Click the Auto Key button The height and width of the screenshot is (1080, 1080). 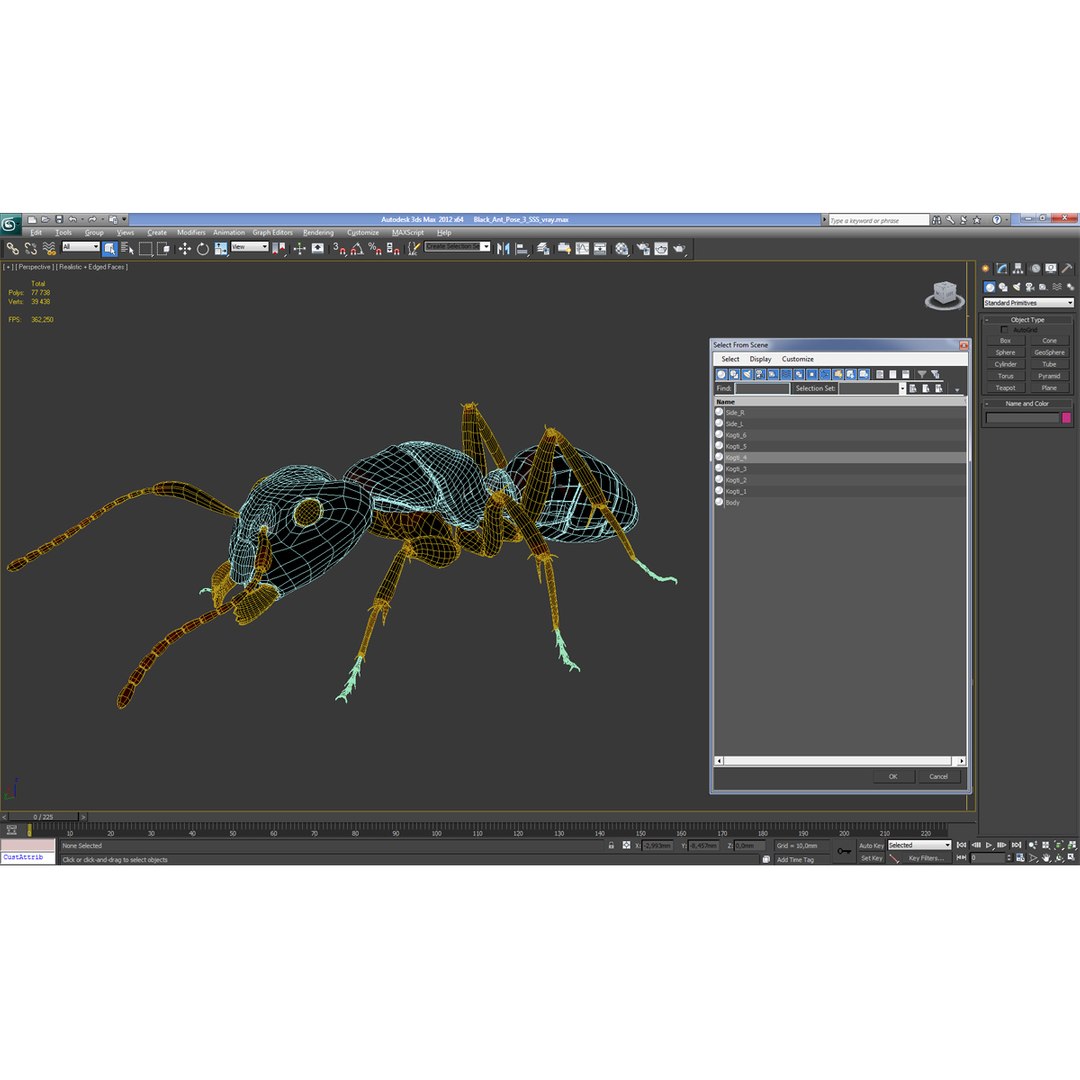[x=871, y=846]
